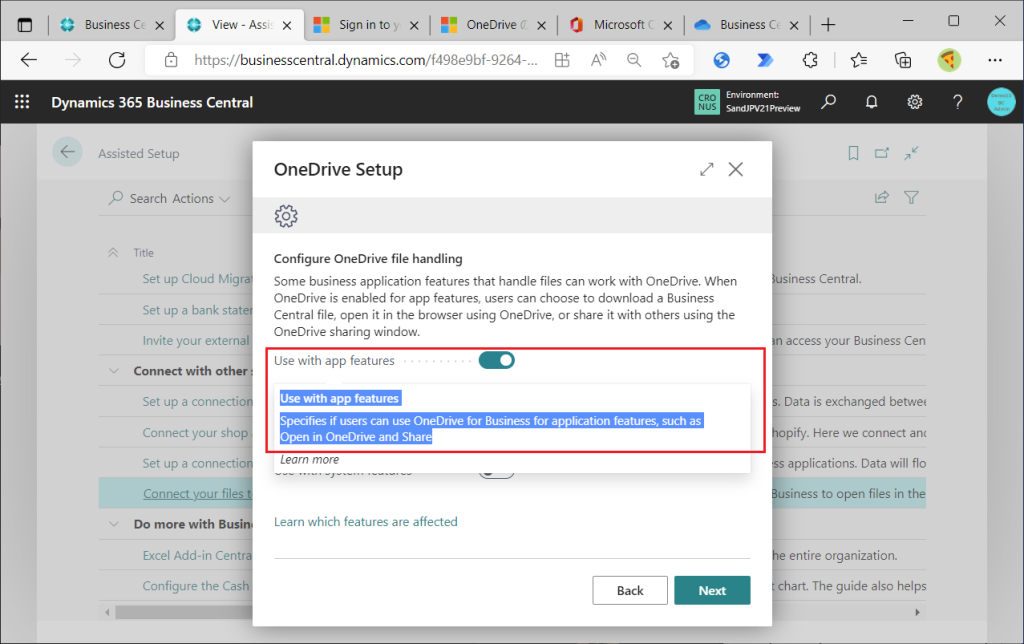Open the notifications bell
This screenshot has height=644, width=1024.
pyautogui.click(x=871, y=102)
